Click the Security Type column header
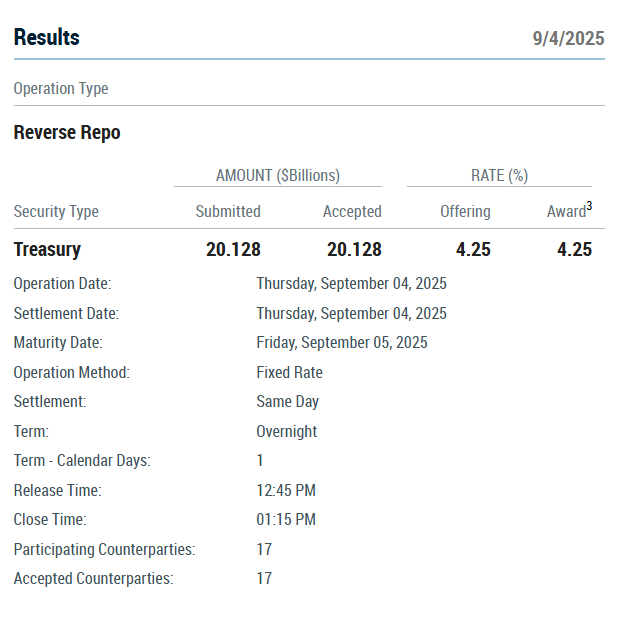The image size is (638, 624). [56, 212]
